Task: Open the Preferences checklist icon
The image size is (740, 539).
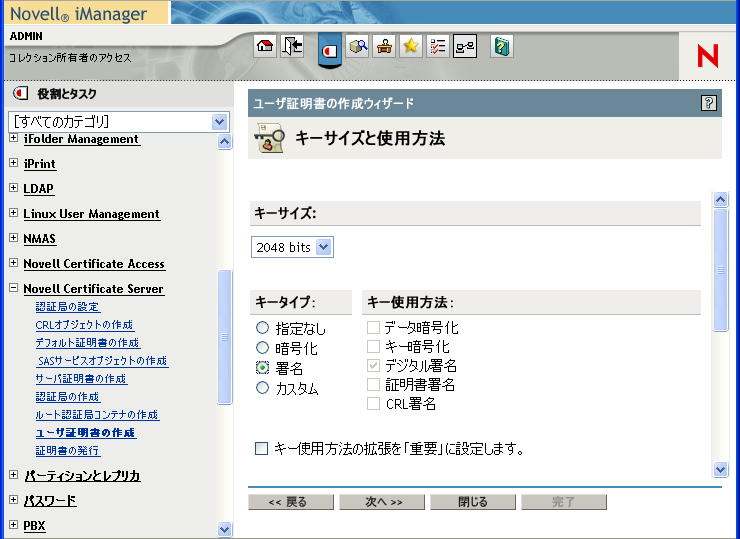Action: pos(437,46)
